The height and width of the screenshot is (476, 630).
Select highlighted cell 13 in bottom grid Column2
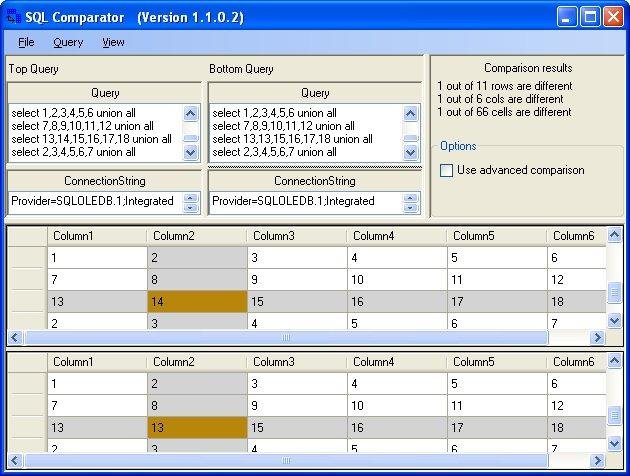tap(197, 427)
